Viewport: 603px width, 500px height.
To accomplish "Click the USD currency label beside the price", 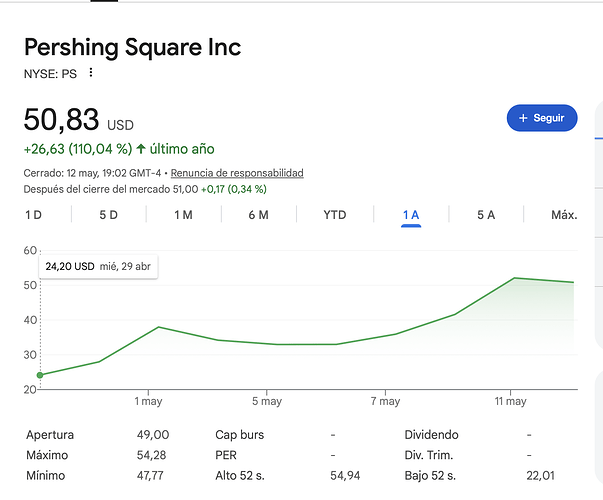I will click(x=120, y=125).
